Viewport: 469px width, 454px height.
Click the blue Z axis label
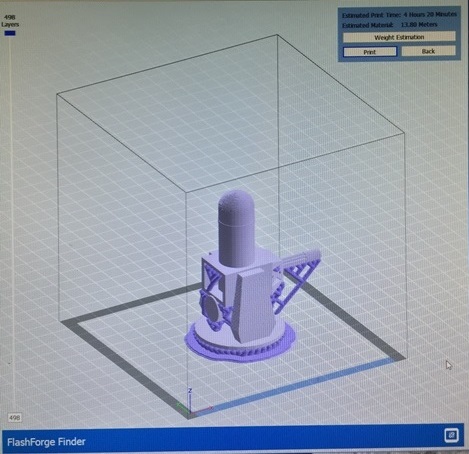click(x=190, y=390)
